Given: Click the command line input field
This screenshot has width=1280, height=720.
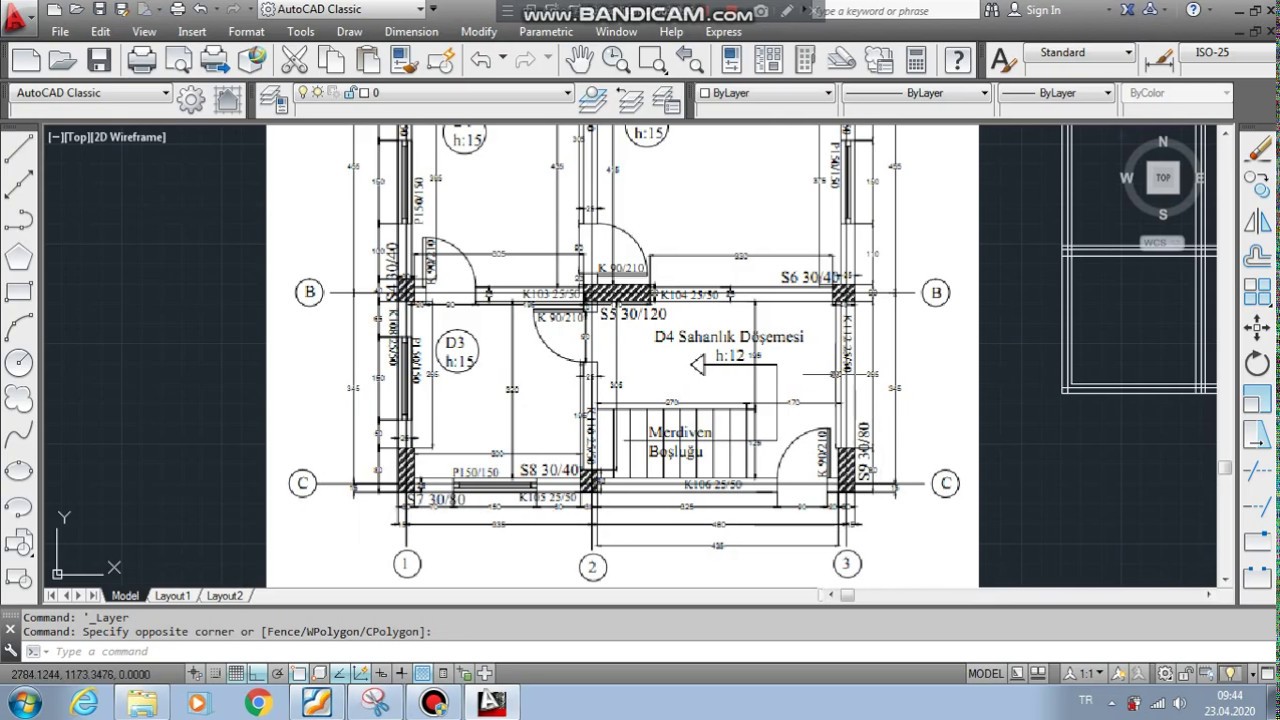Looking at the screenshot, I should (640, 652).
